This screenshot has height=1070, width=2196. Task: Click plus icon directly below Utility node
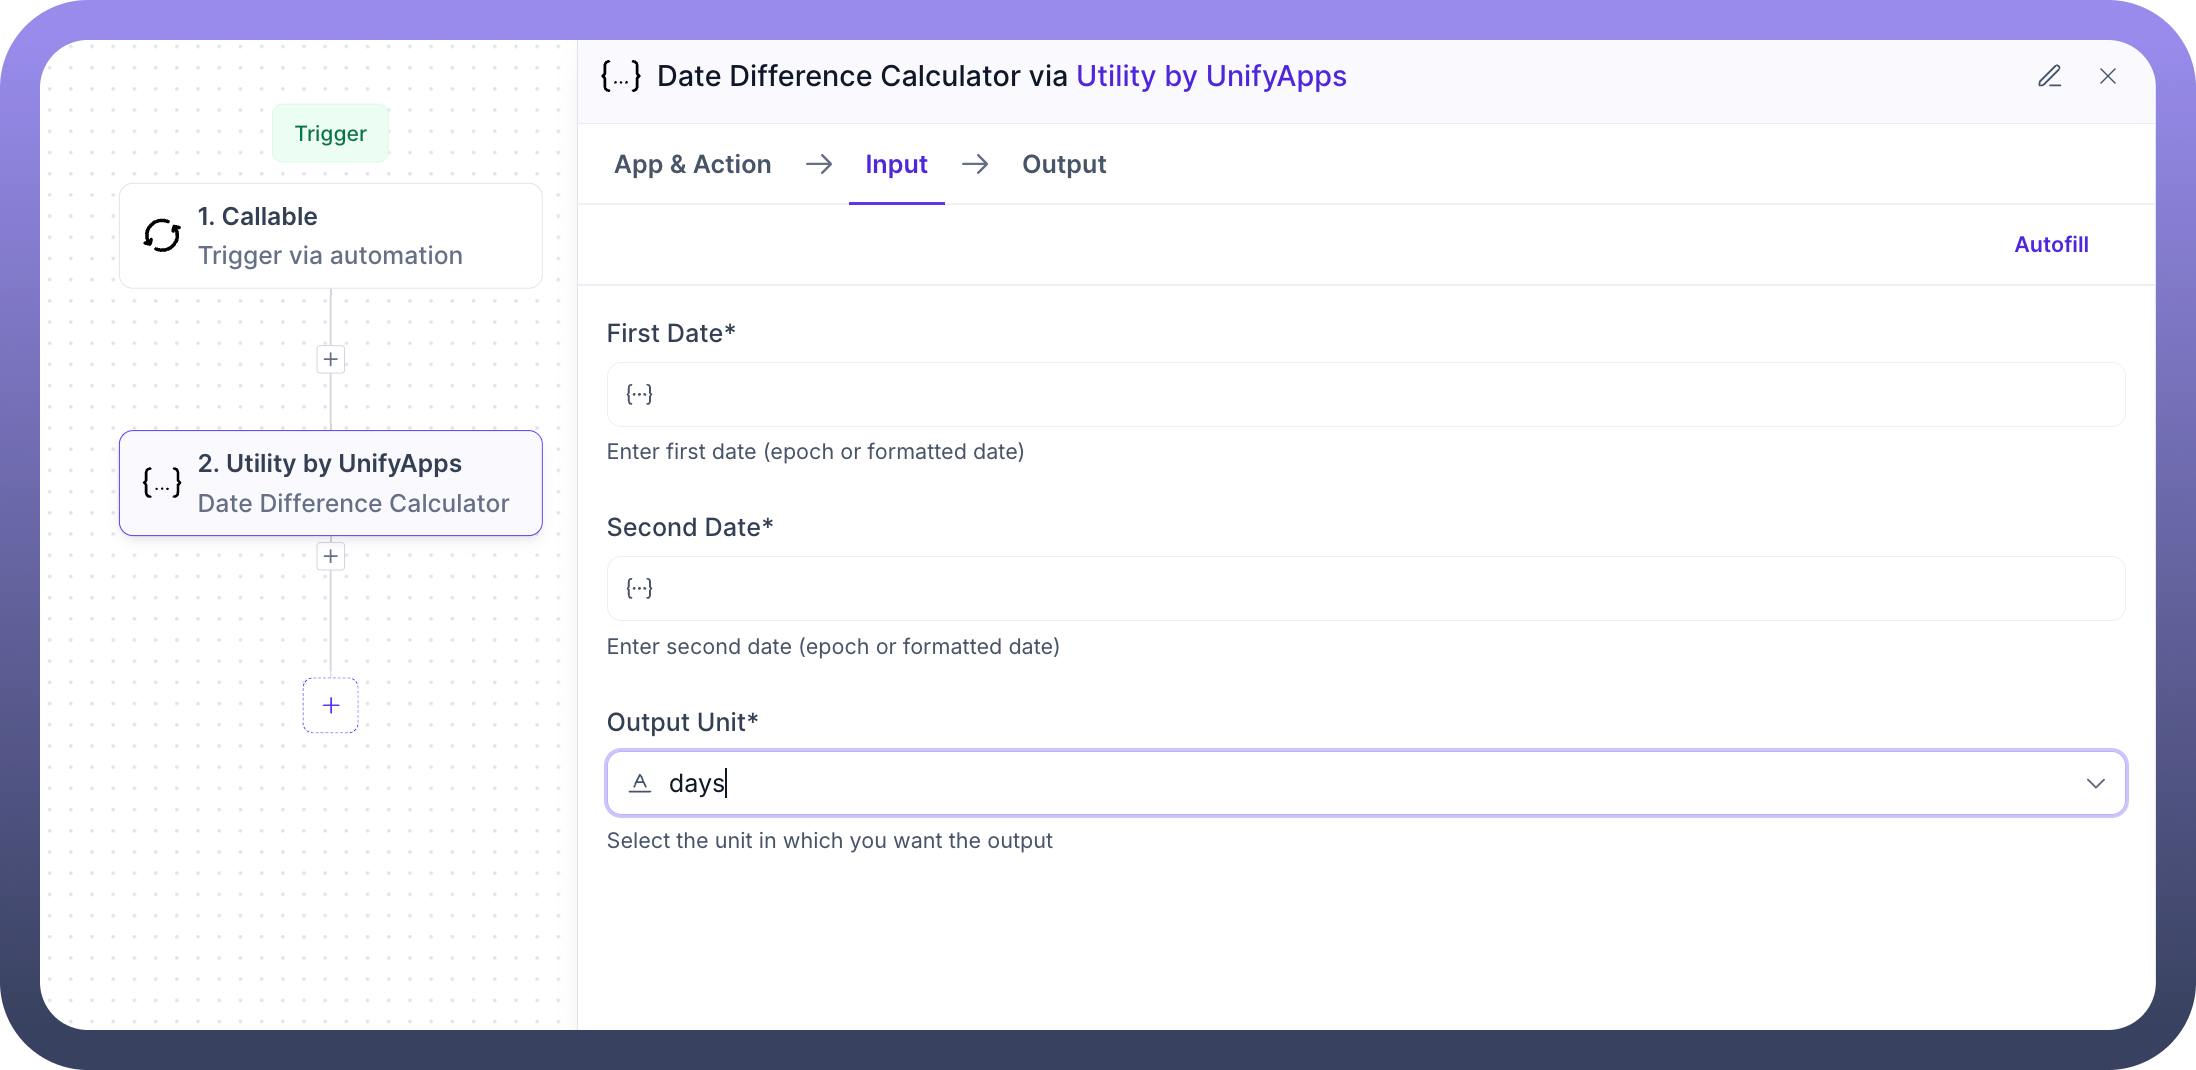click(331, 556)
